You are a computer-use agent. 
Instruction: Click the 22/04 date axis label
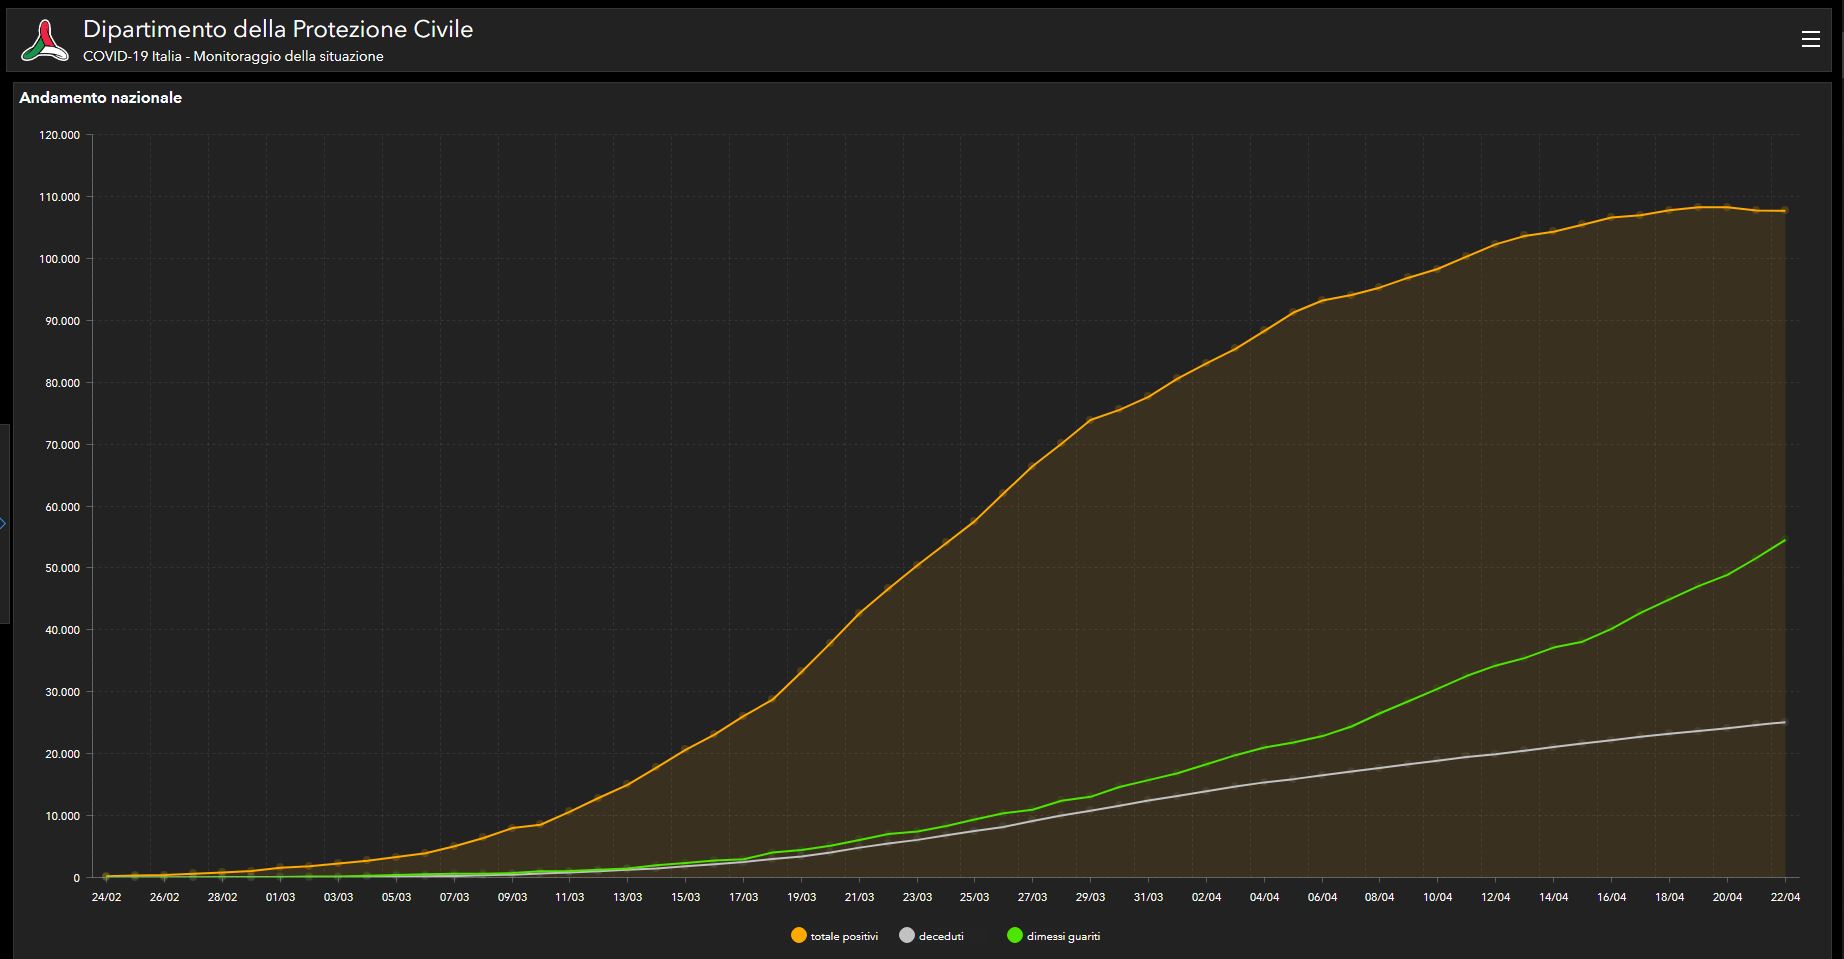(1785, 897)
